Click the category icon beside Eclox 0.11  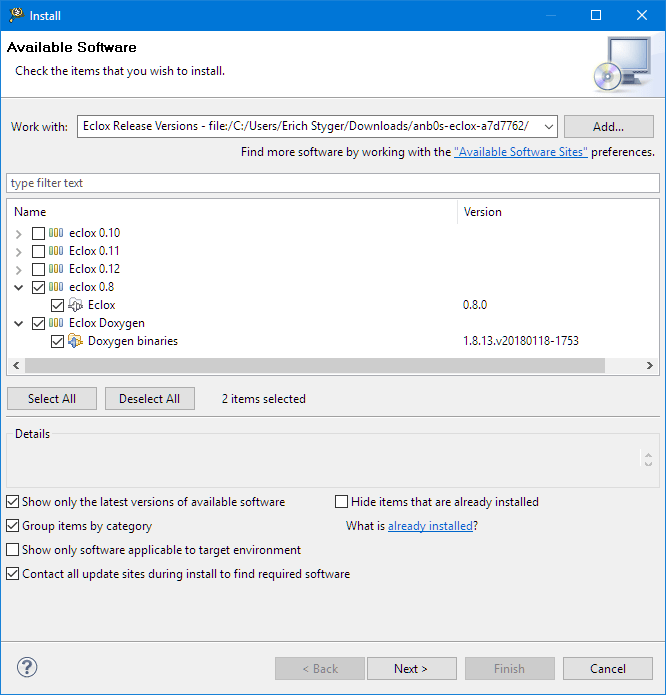(x=56, y=251)
